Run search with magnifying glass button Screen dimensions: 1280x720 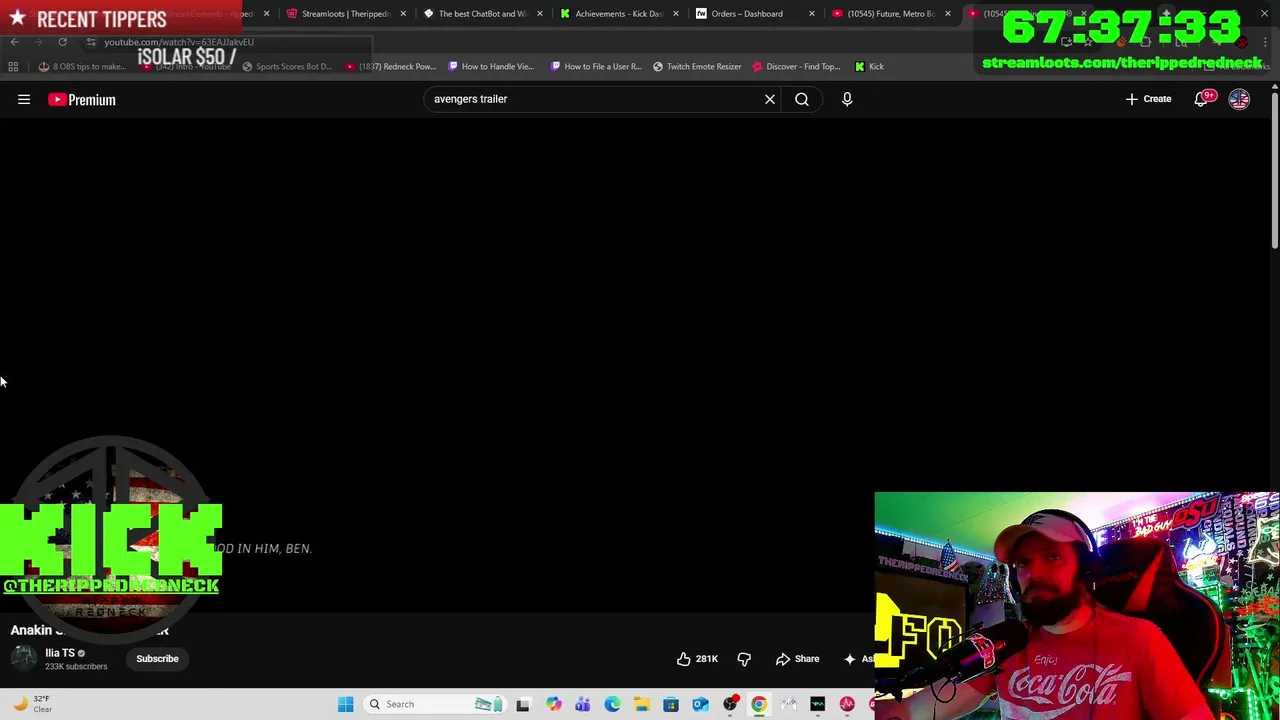click(802, 99)
